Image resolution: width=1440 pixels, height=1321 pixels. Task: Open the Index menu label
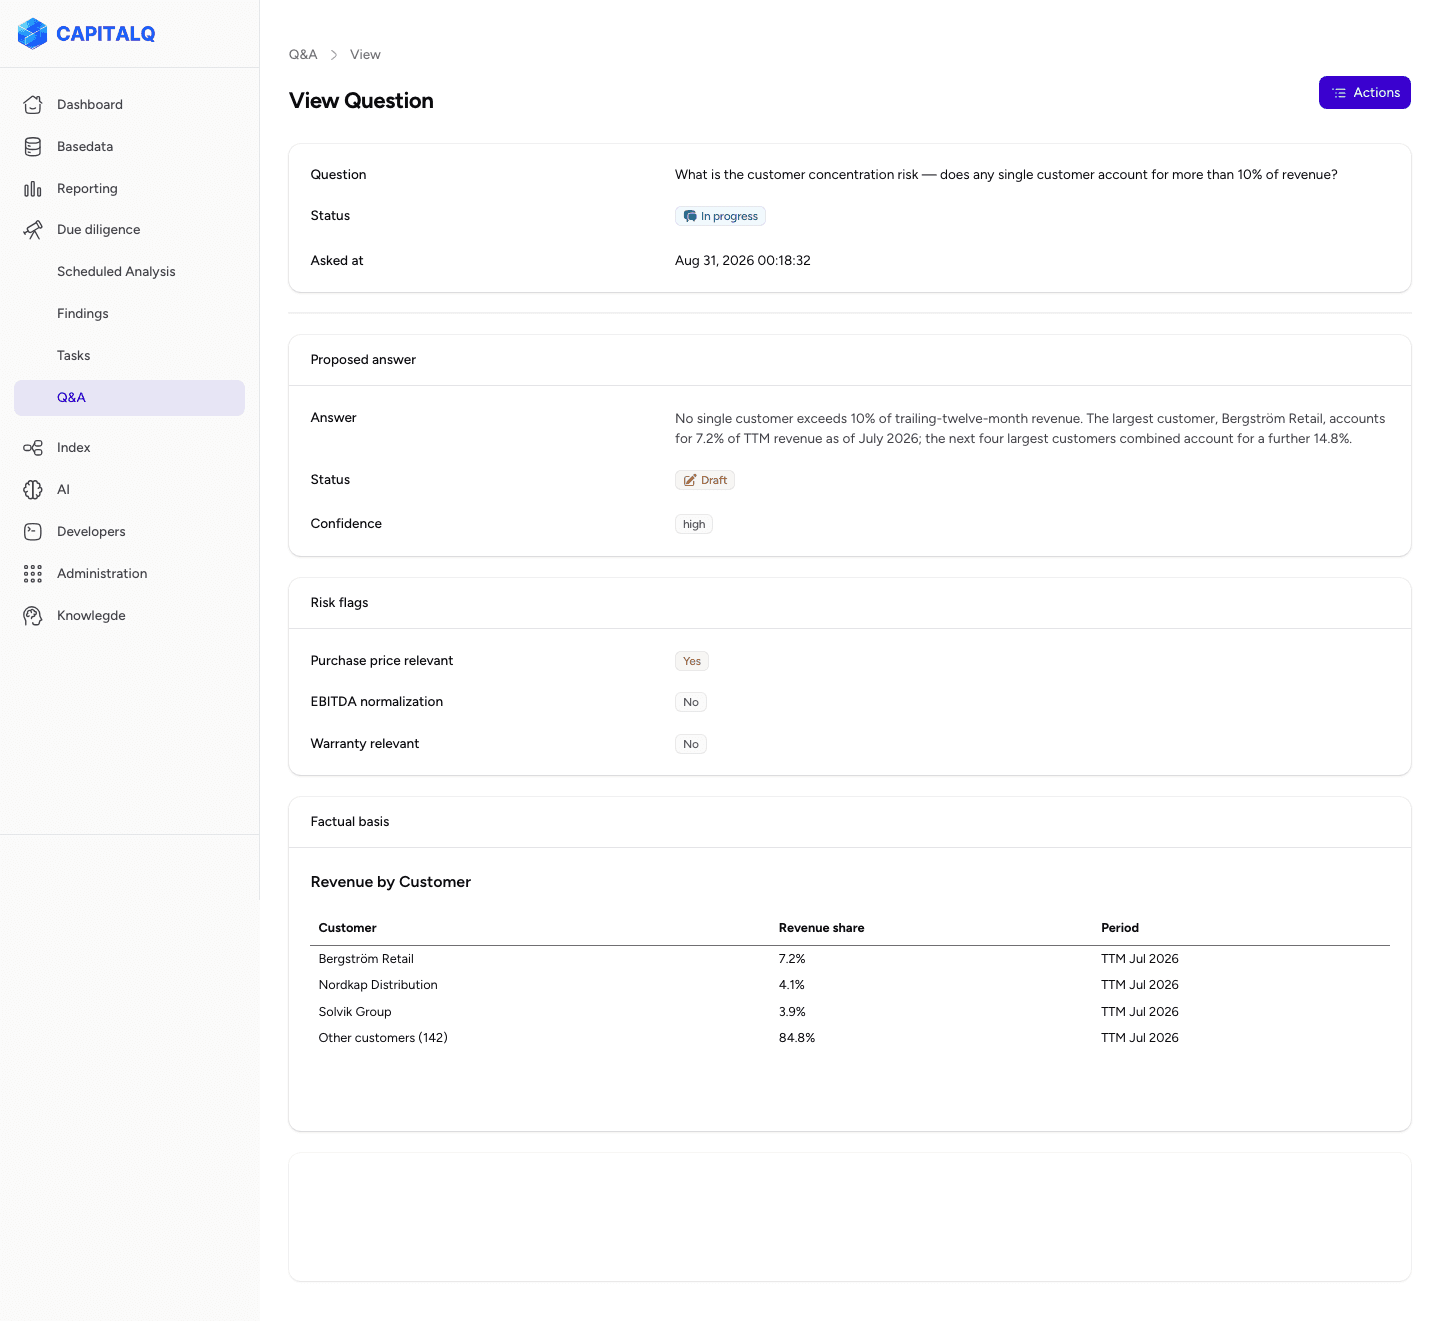74,448
